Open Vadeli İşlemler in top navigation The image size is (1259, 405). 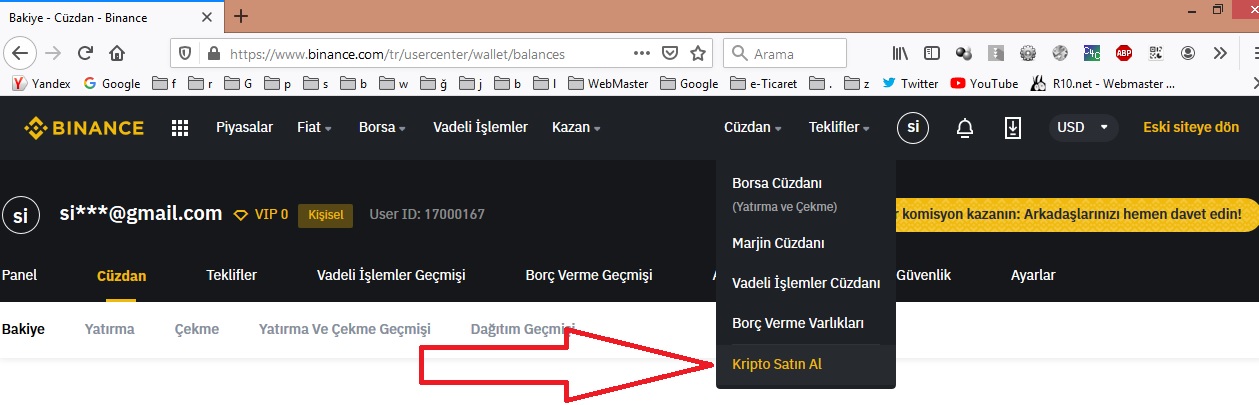coord(480,127)
